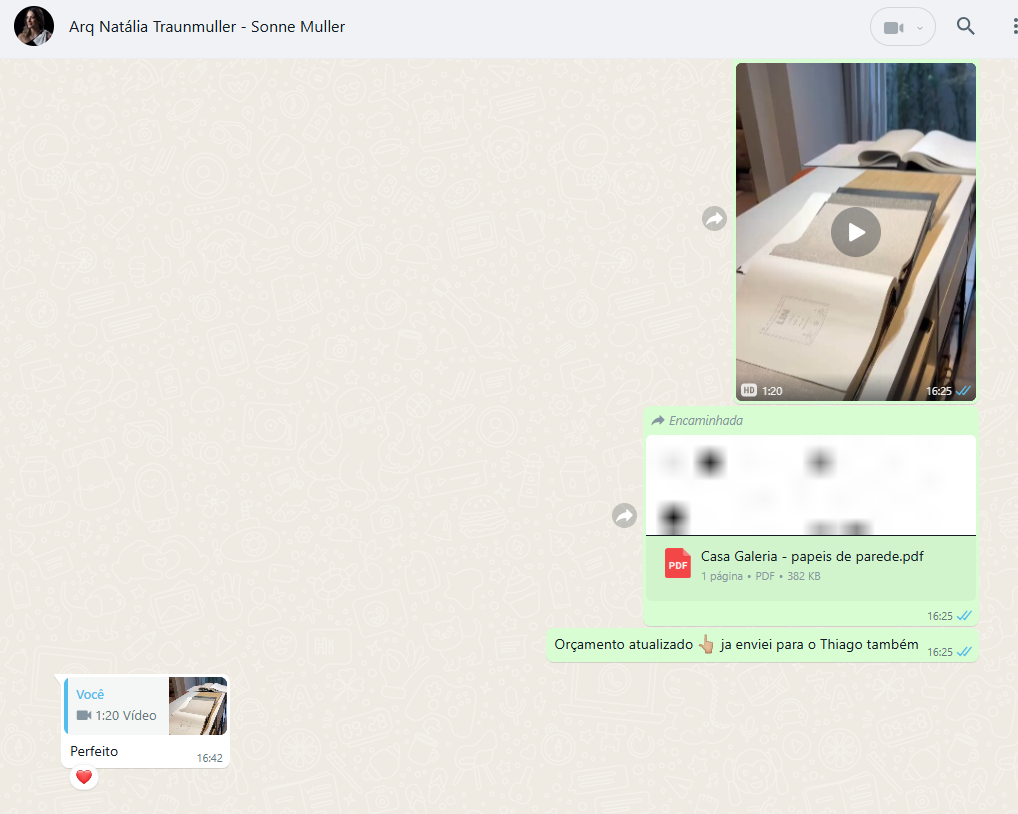This screenshot has height=814, width=1018.
Task: Click the 16:42 timestamp on Perfeito
Action: (x=210, y=758)
